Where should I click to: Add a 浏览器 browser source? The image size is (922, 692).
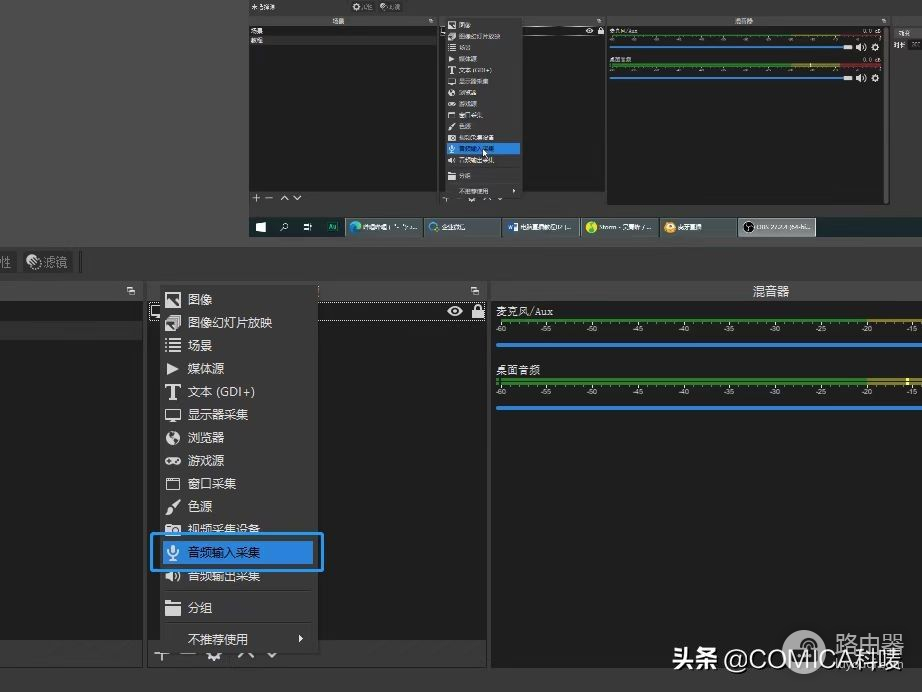206,438
